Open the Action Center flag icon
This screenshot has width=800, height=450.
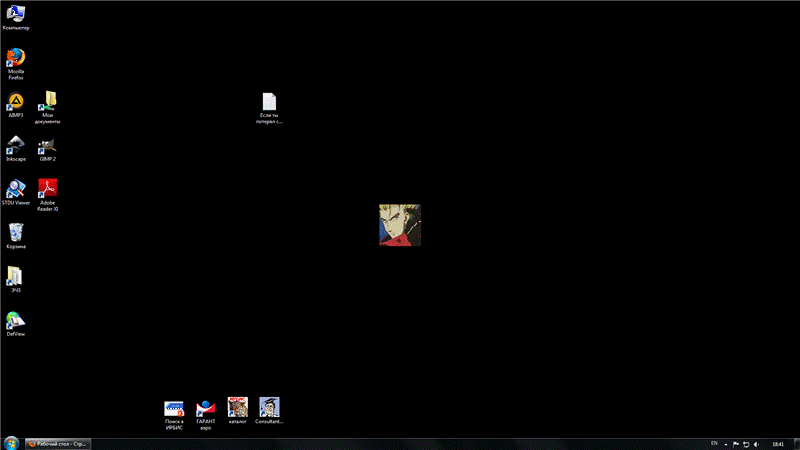pos(736,444)
